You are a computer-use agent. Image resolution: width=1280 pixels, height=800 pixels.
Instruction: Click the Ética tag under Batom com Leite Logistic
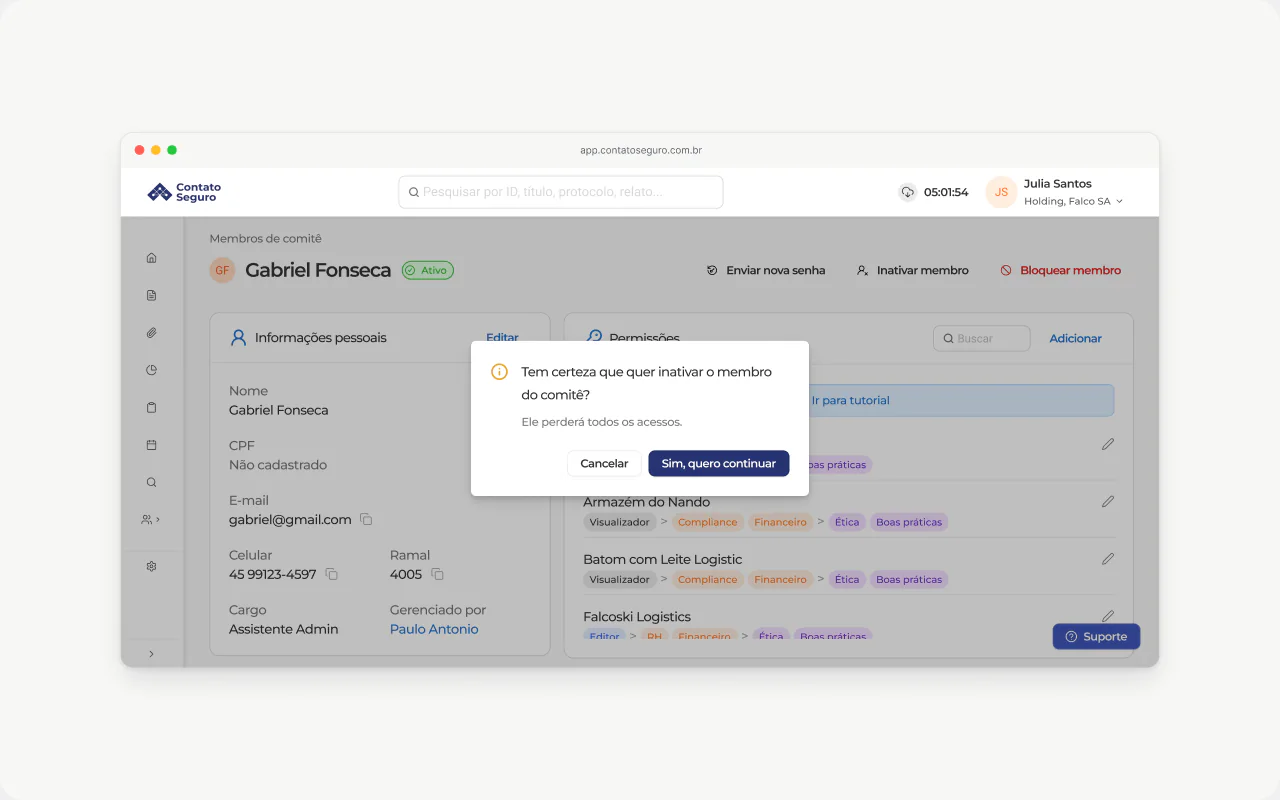tap(847, 580)
